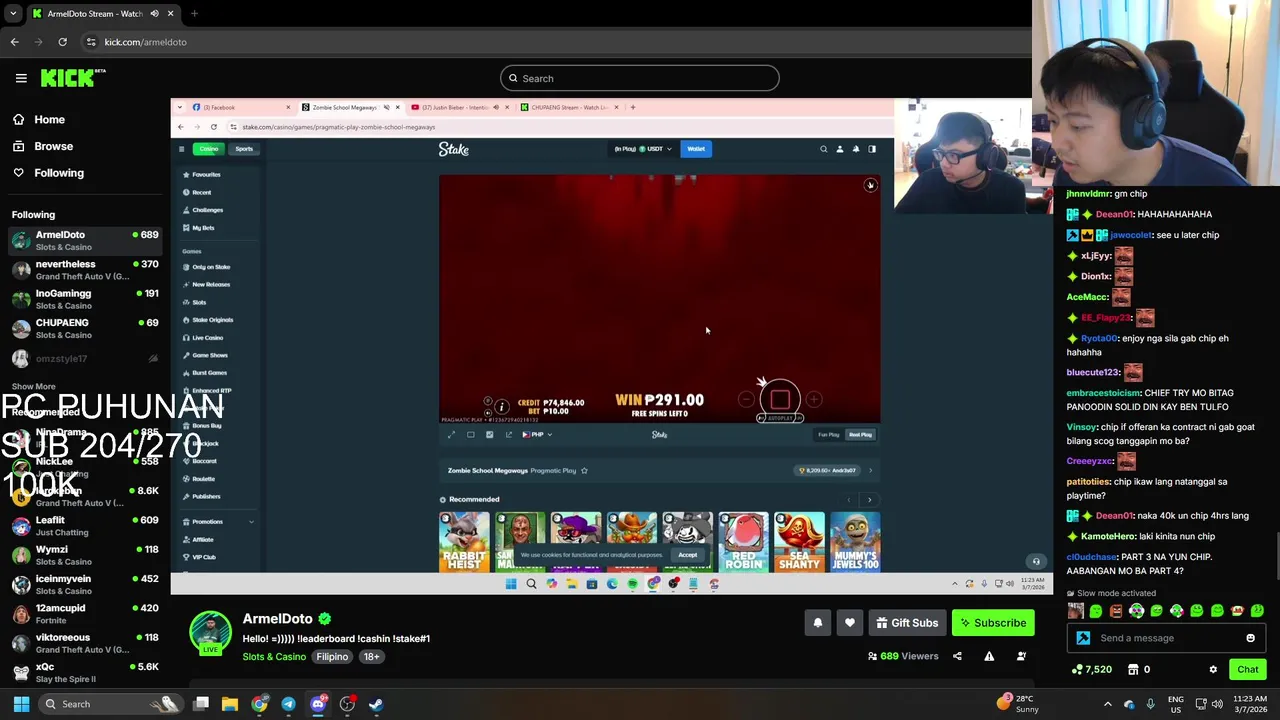Screen dimensions: 1280x720
Task: Open Task View on taskbar
Action: [201, 704]
